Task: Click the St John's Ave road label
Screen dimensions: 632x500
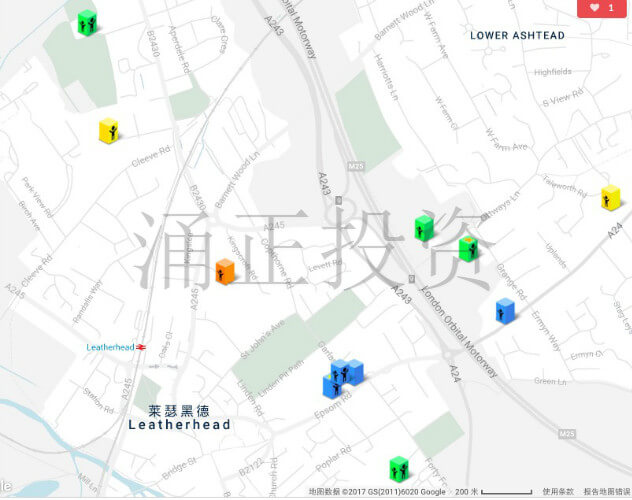Action: [263, 339]
